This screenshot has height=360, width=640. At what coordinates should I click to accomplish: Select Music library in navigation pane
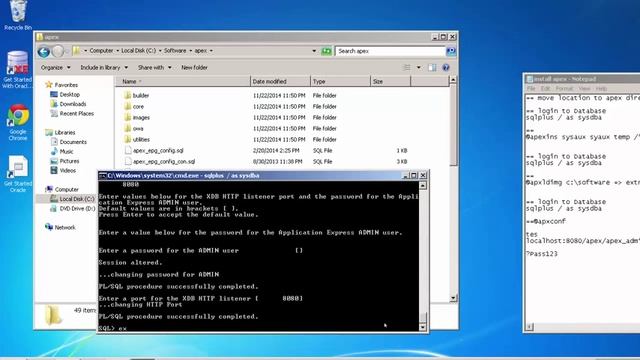[66, 151]
